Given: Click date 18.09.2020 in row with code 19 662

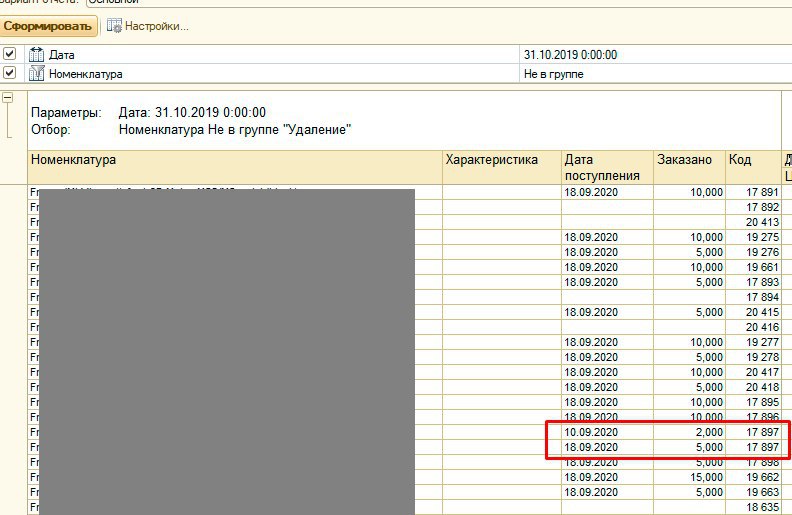Looking at the screenshot, I should [607, 477].
